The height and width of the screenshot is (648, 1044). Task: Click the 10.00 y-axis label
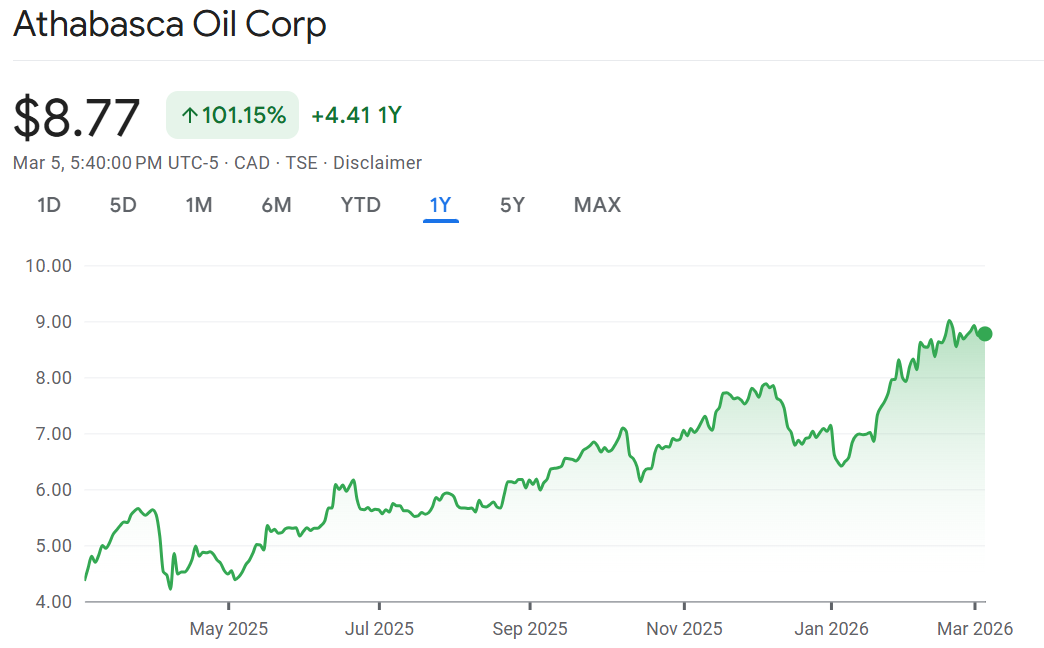point(46,266)
